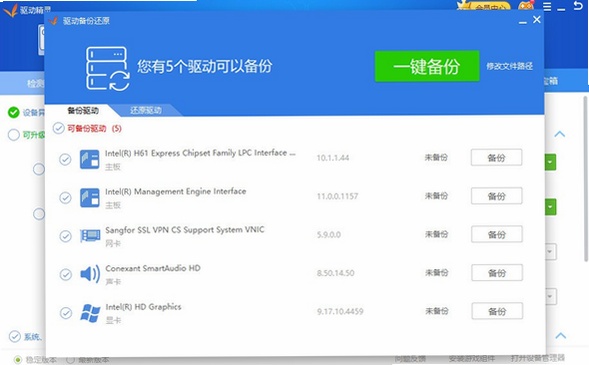Uncheck the Intel H61 Express Chipset driver
Screen dimensions: 589x365
65,159
